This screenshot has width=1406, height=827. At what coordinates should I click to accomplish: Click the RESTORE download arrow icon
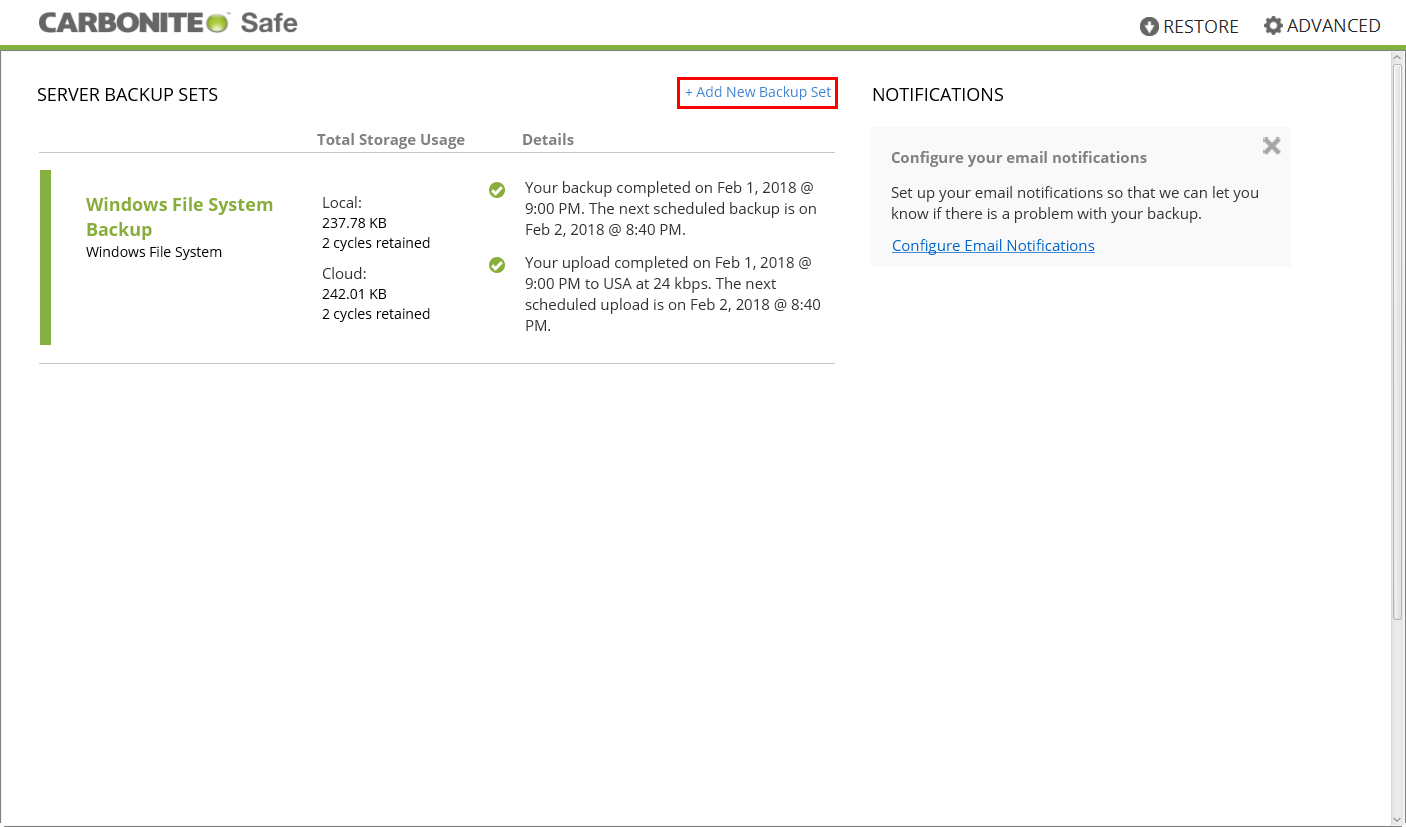(x=1149, y=27)
